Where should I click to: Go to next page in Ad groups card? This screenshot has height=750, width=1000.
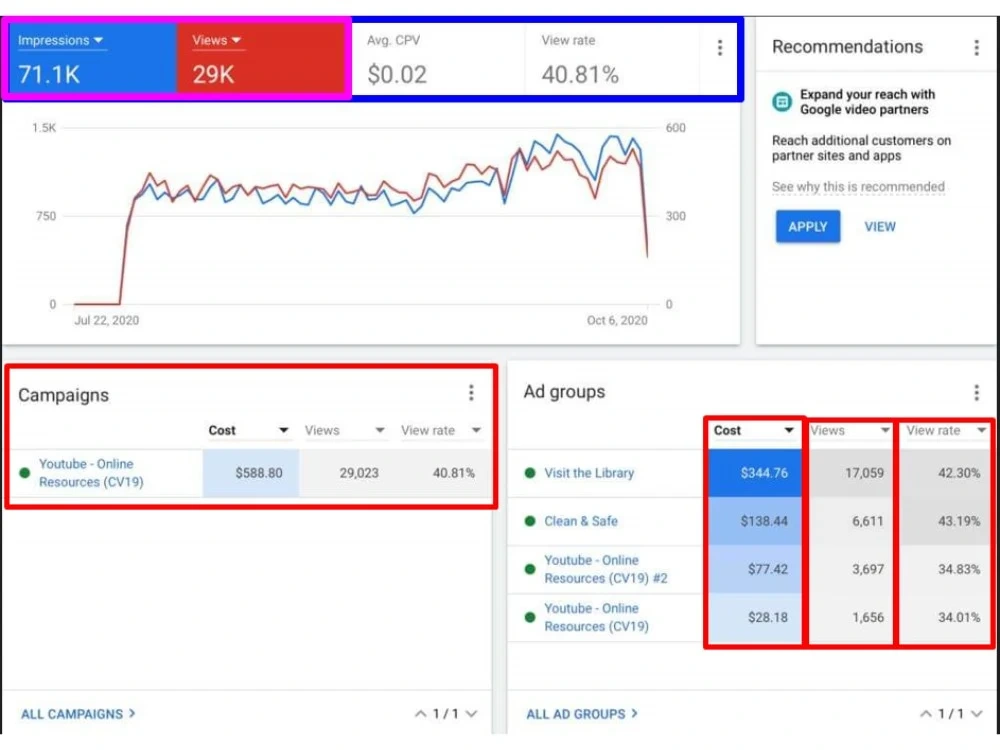pos(976,714)
